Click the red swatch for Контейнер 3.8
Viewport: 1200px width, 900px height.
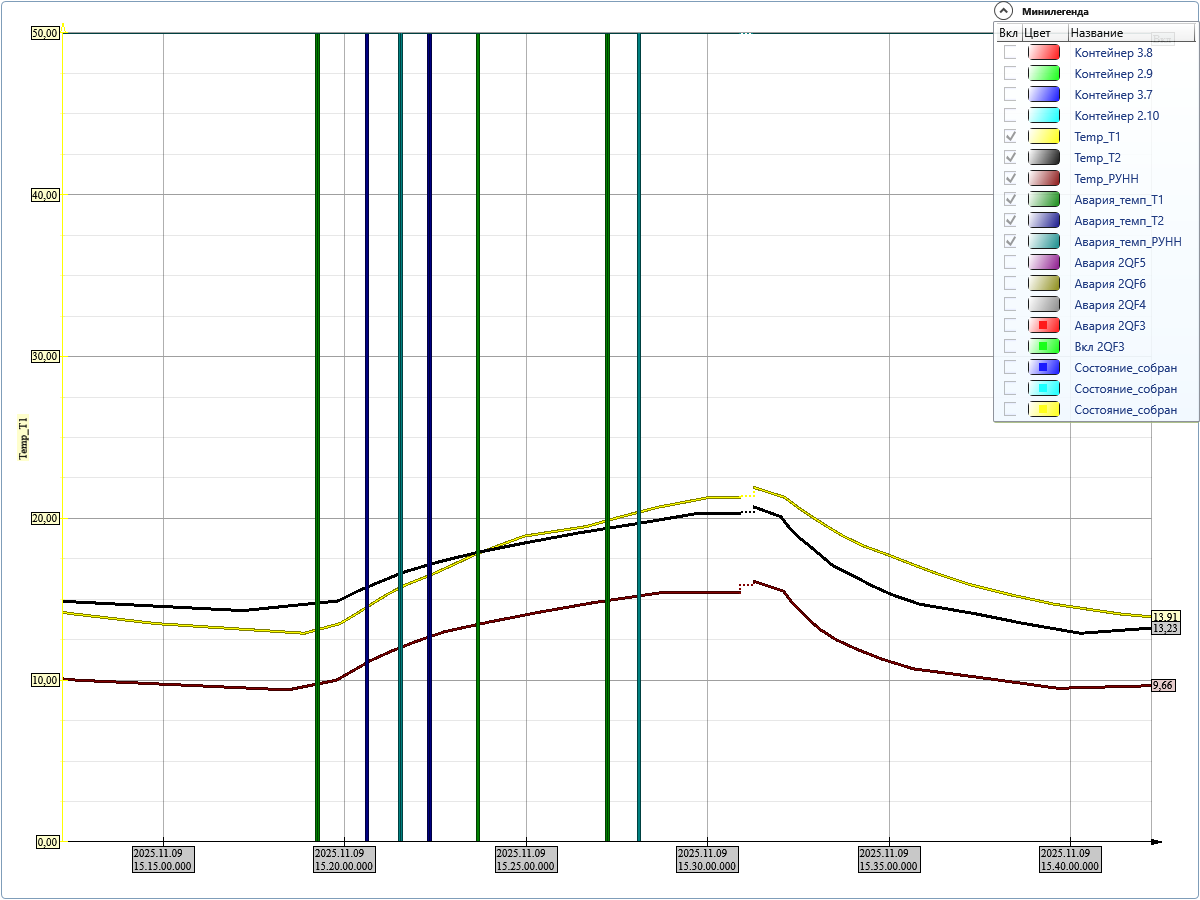[1043, 53]
